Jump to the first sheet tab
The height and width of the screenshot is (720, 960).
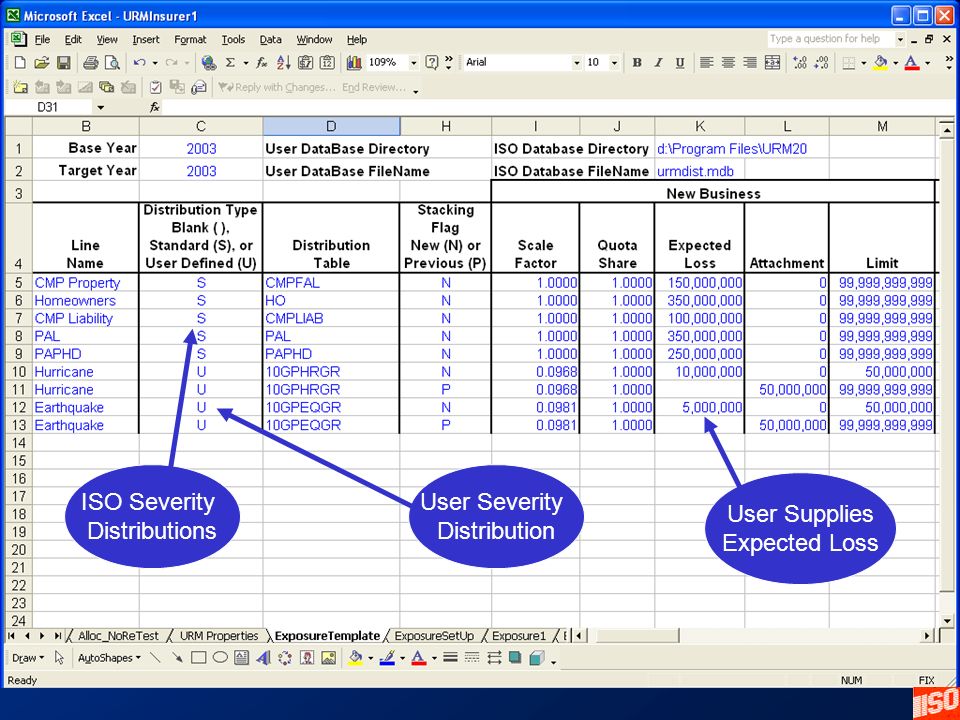click(12, 636)
